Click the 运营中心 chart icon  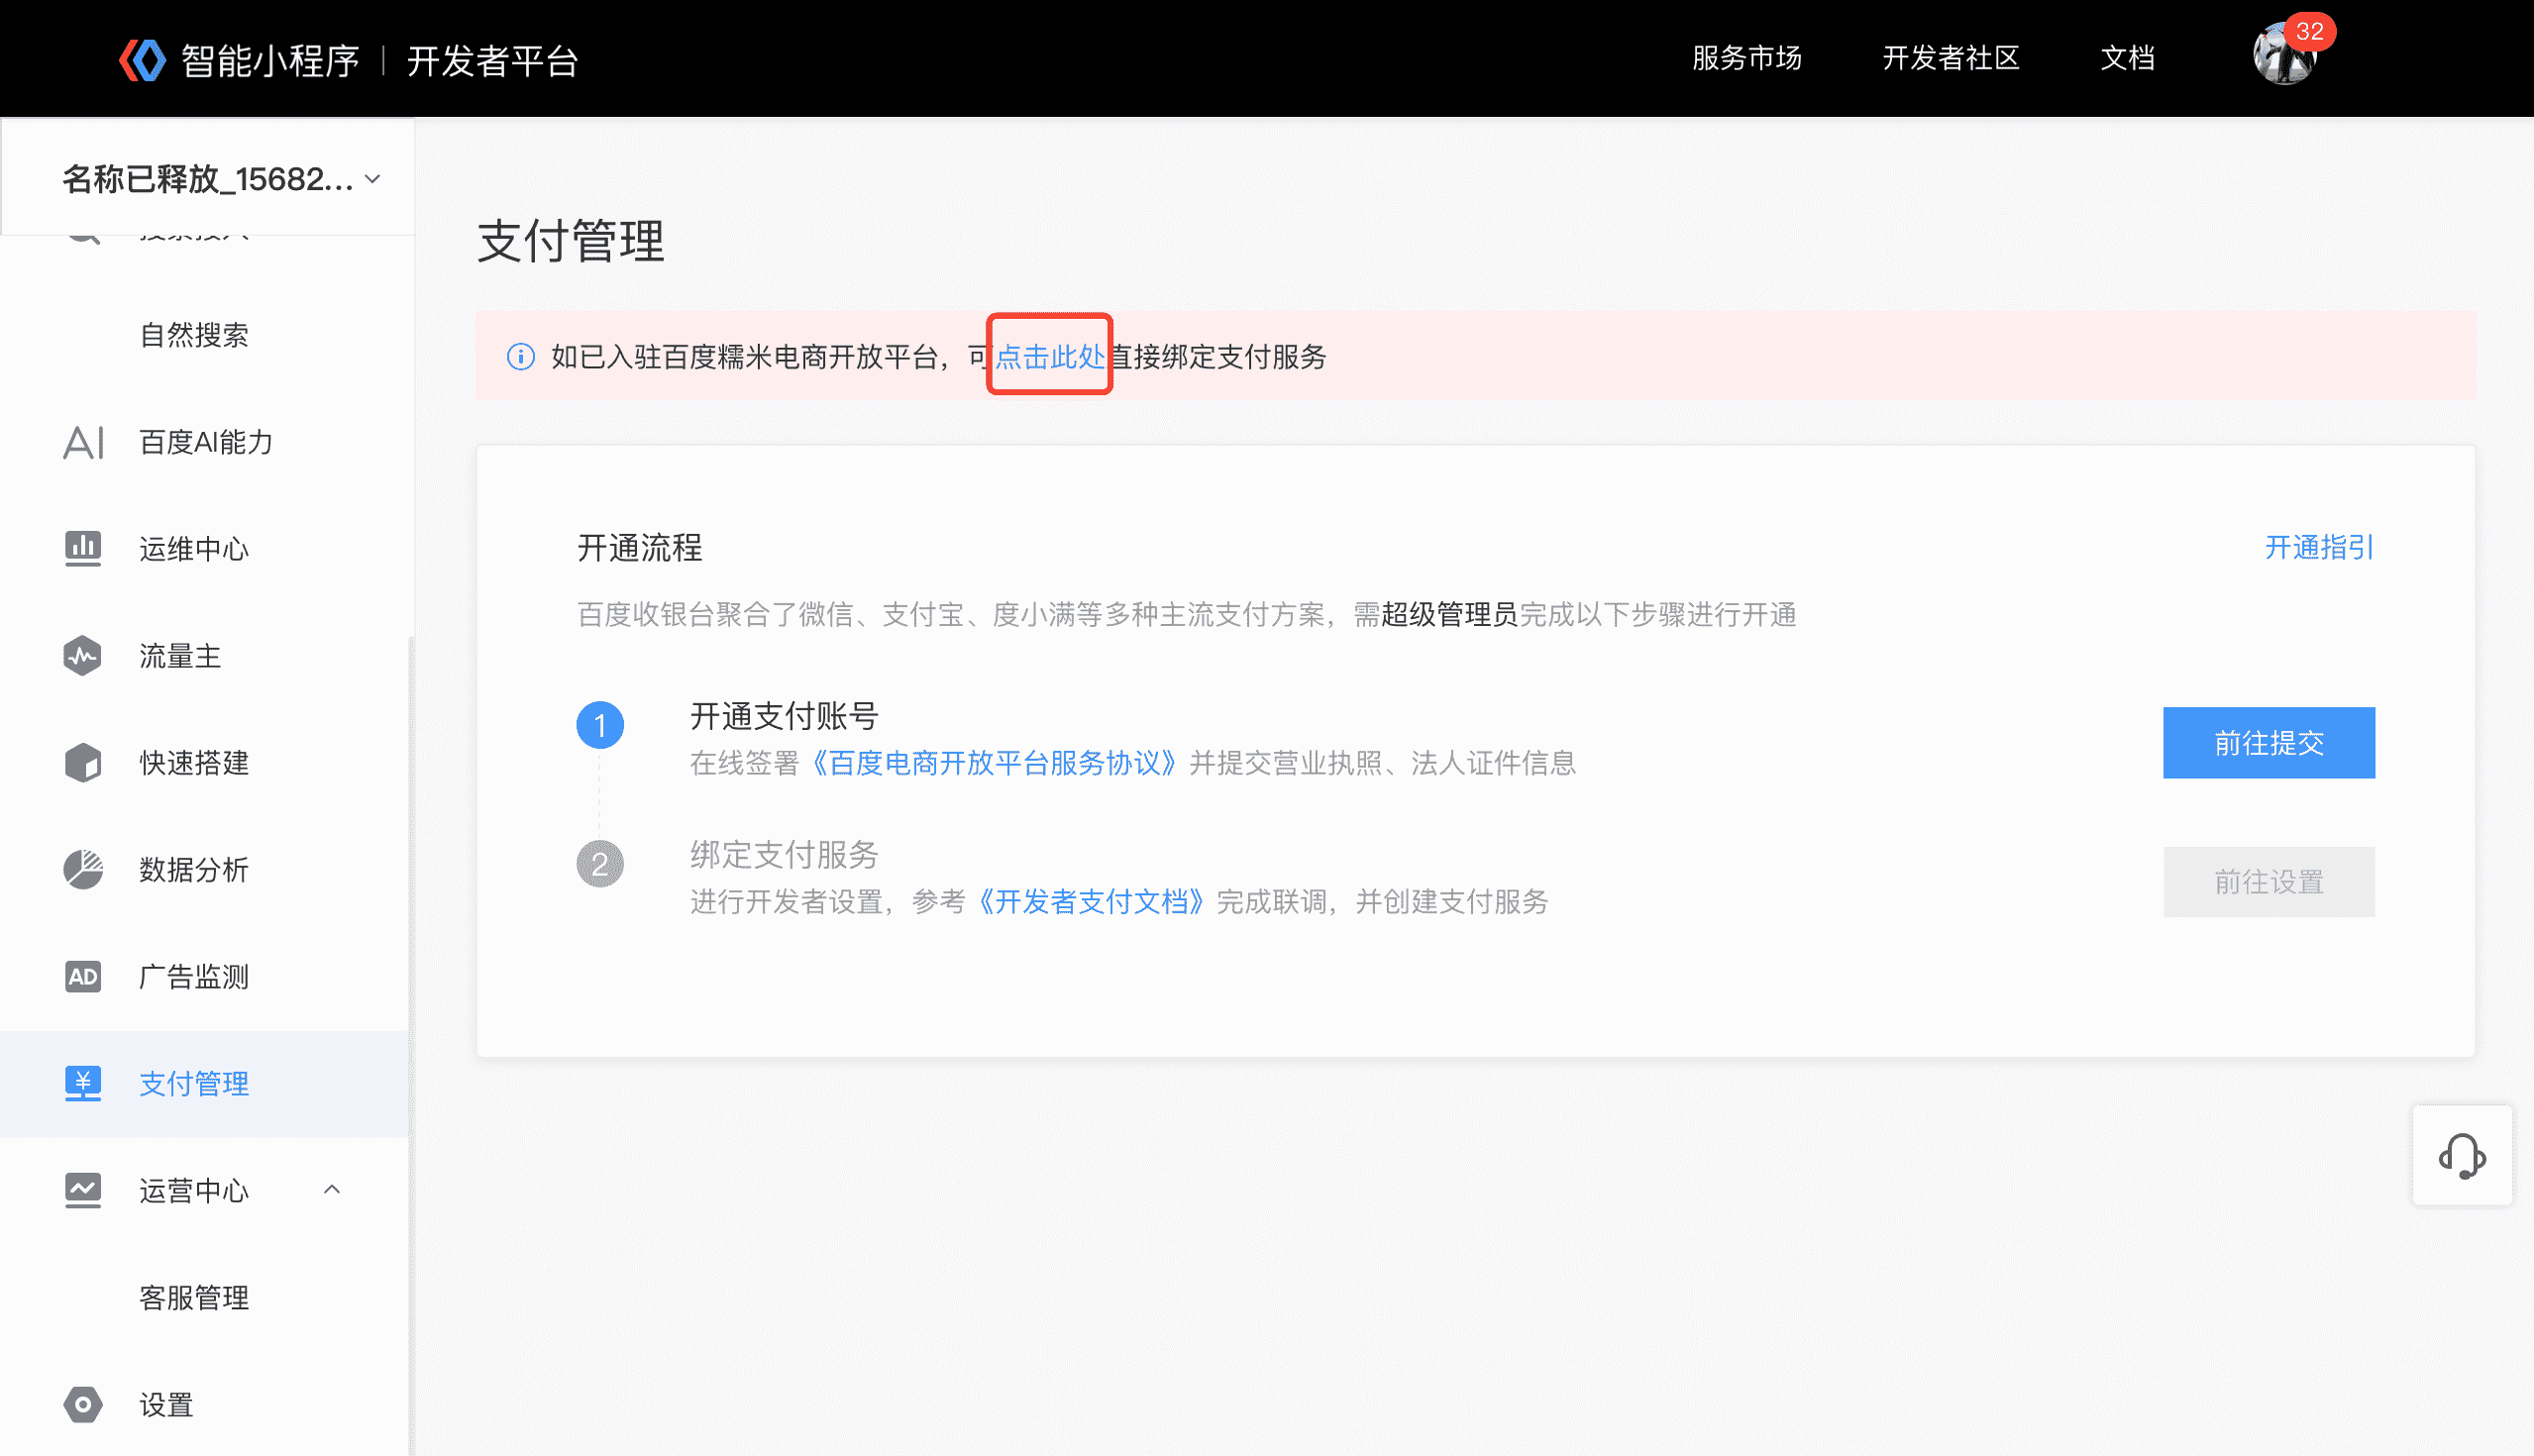tap(83, 1190)
